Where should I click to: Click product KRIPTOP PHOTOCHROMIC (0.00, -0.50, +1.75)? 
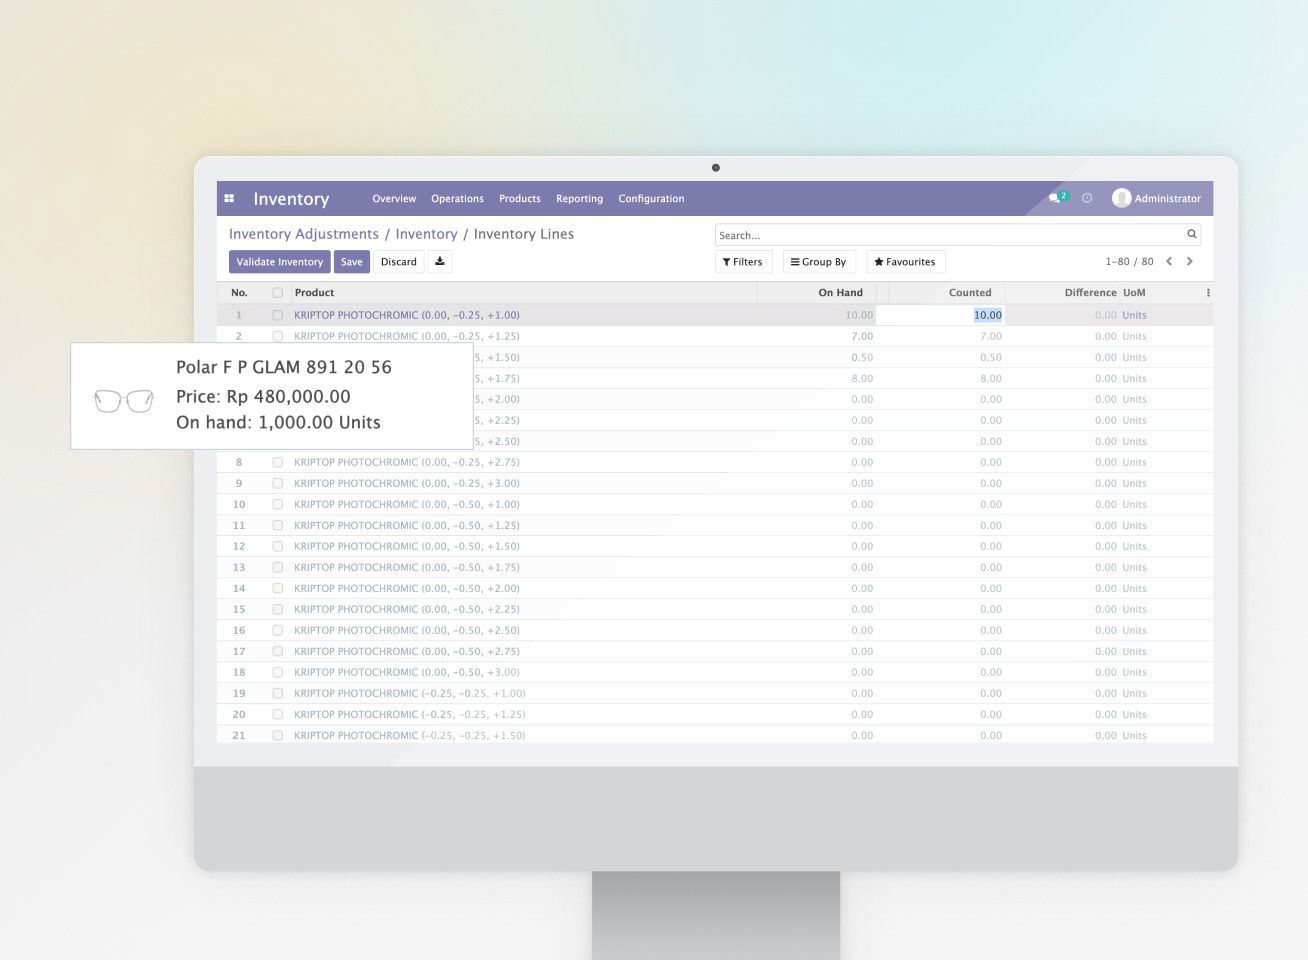[407, 567]
